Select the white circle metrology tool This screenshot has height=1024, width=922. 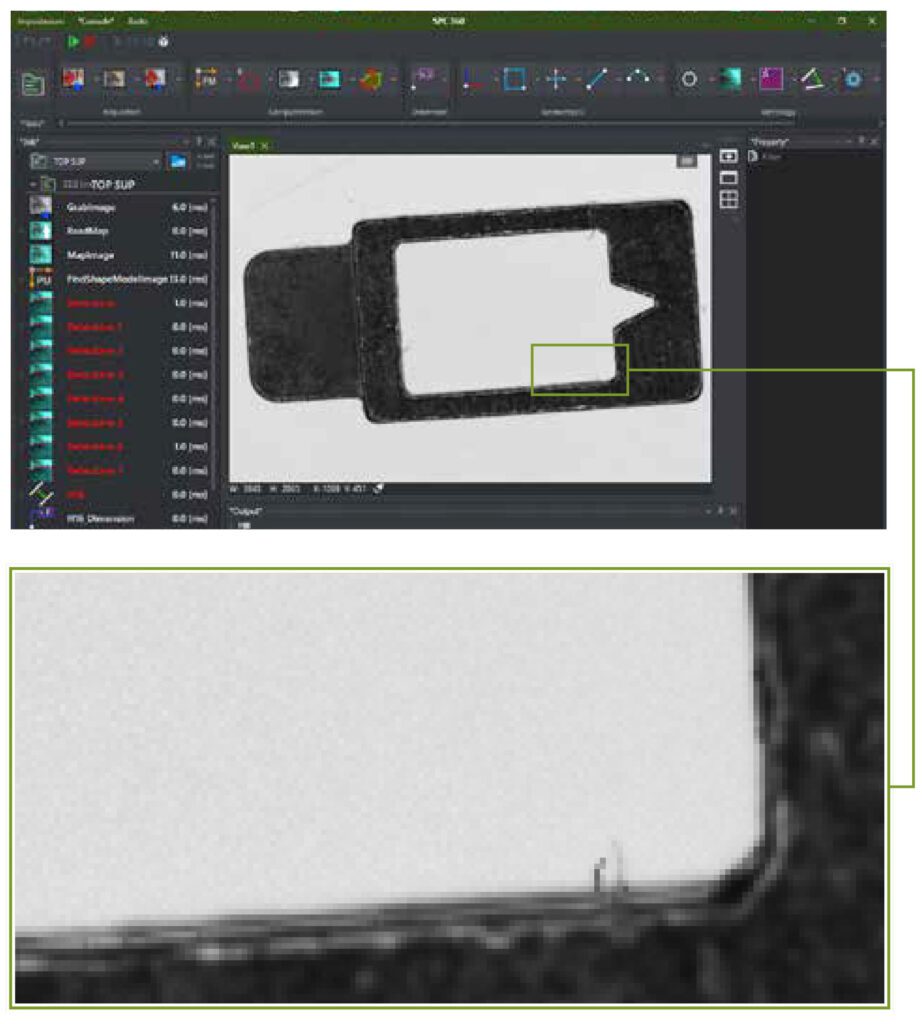[688, 81]
